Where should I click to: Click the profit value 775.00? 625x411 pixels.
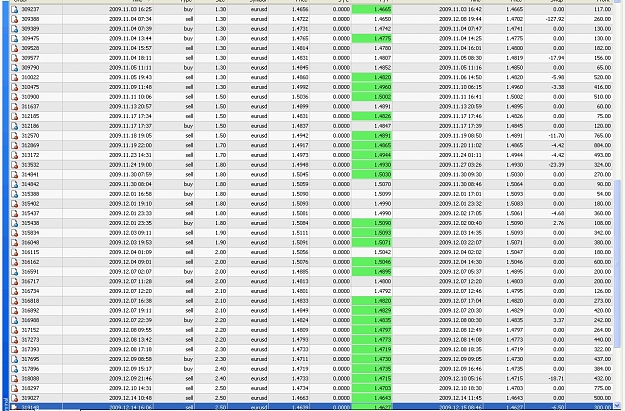[602, 388]
